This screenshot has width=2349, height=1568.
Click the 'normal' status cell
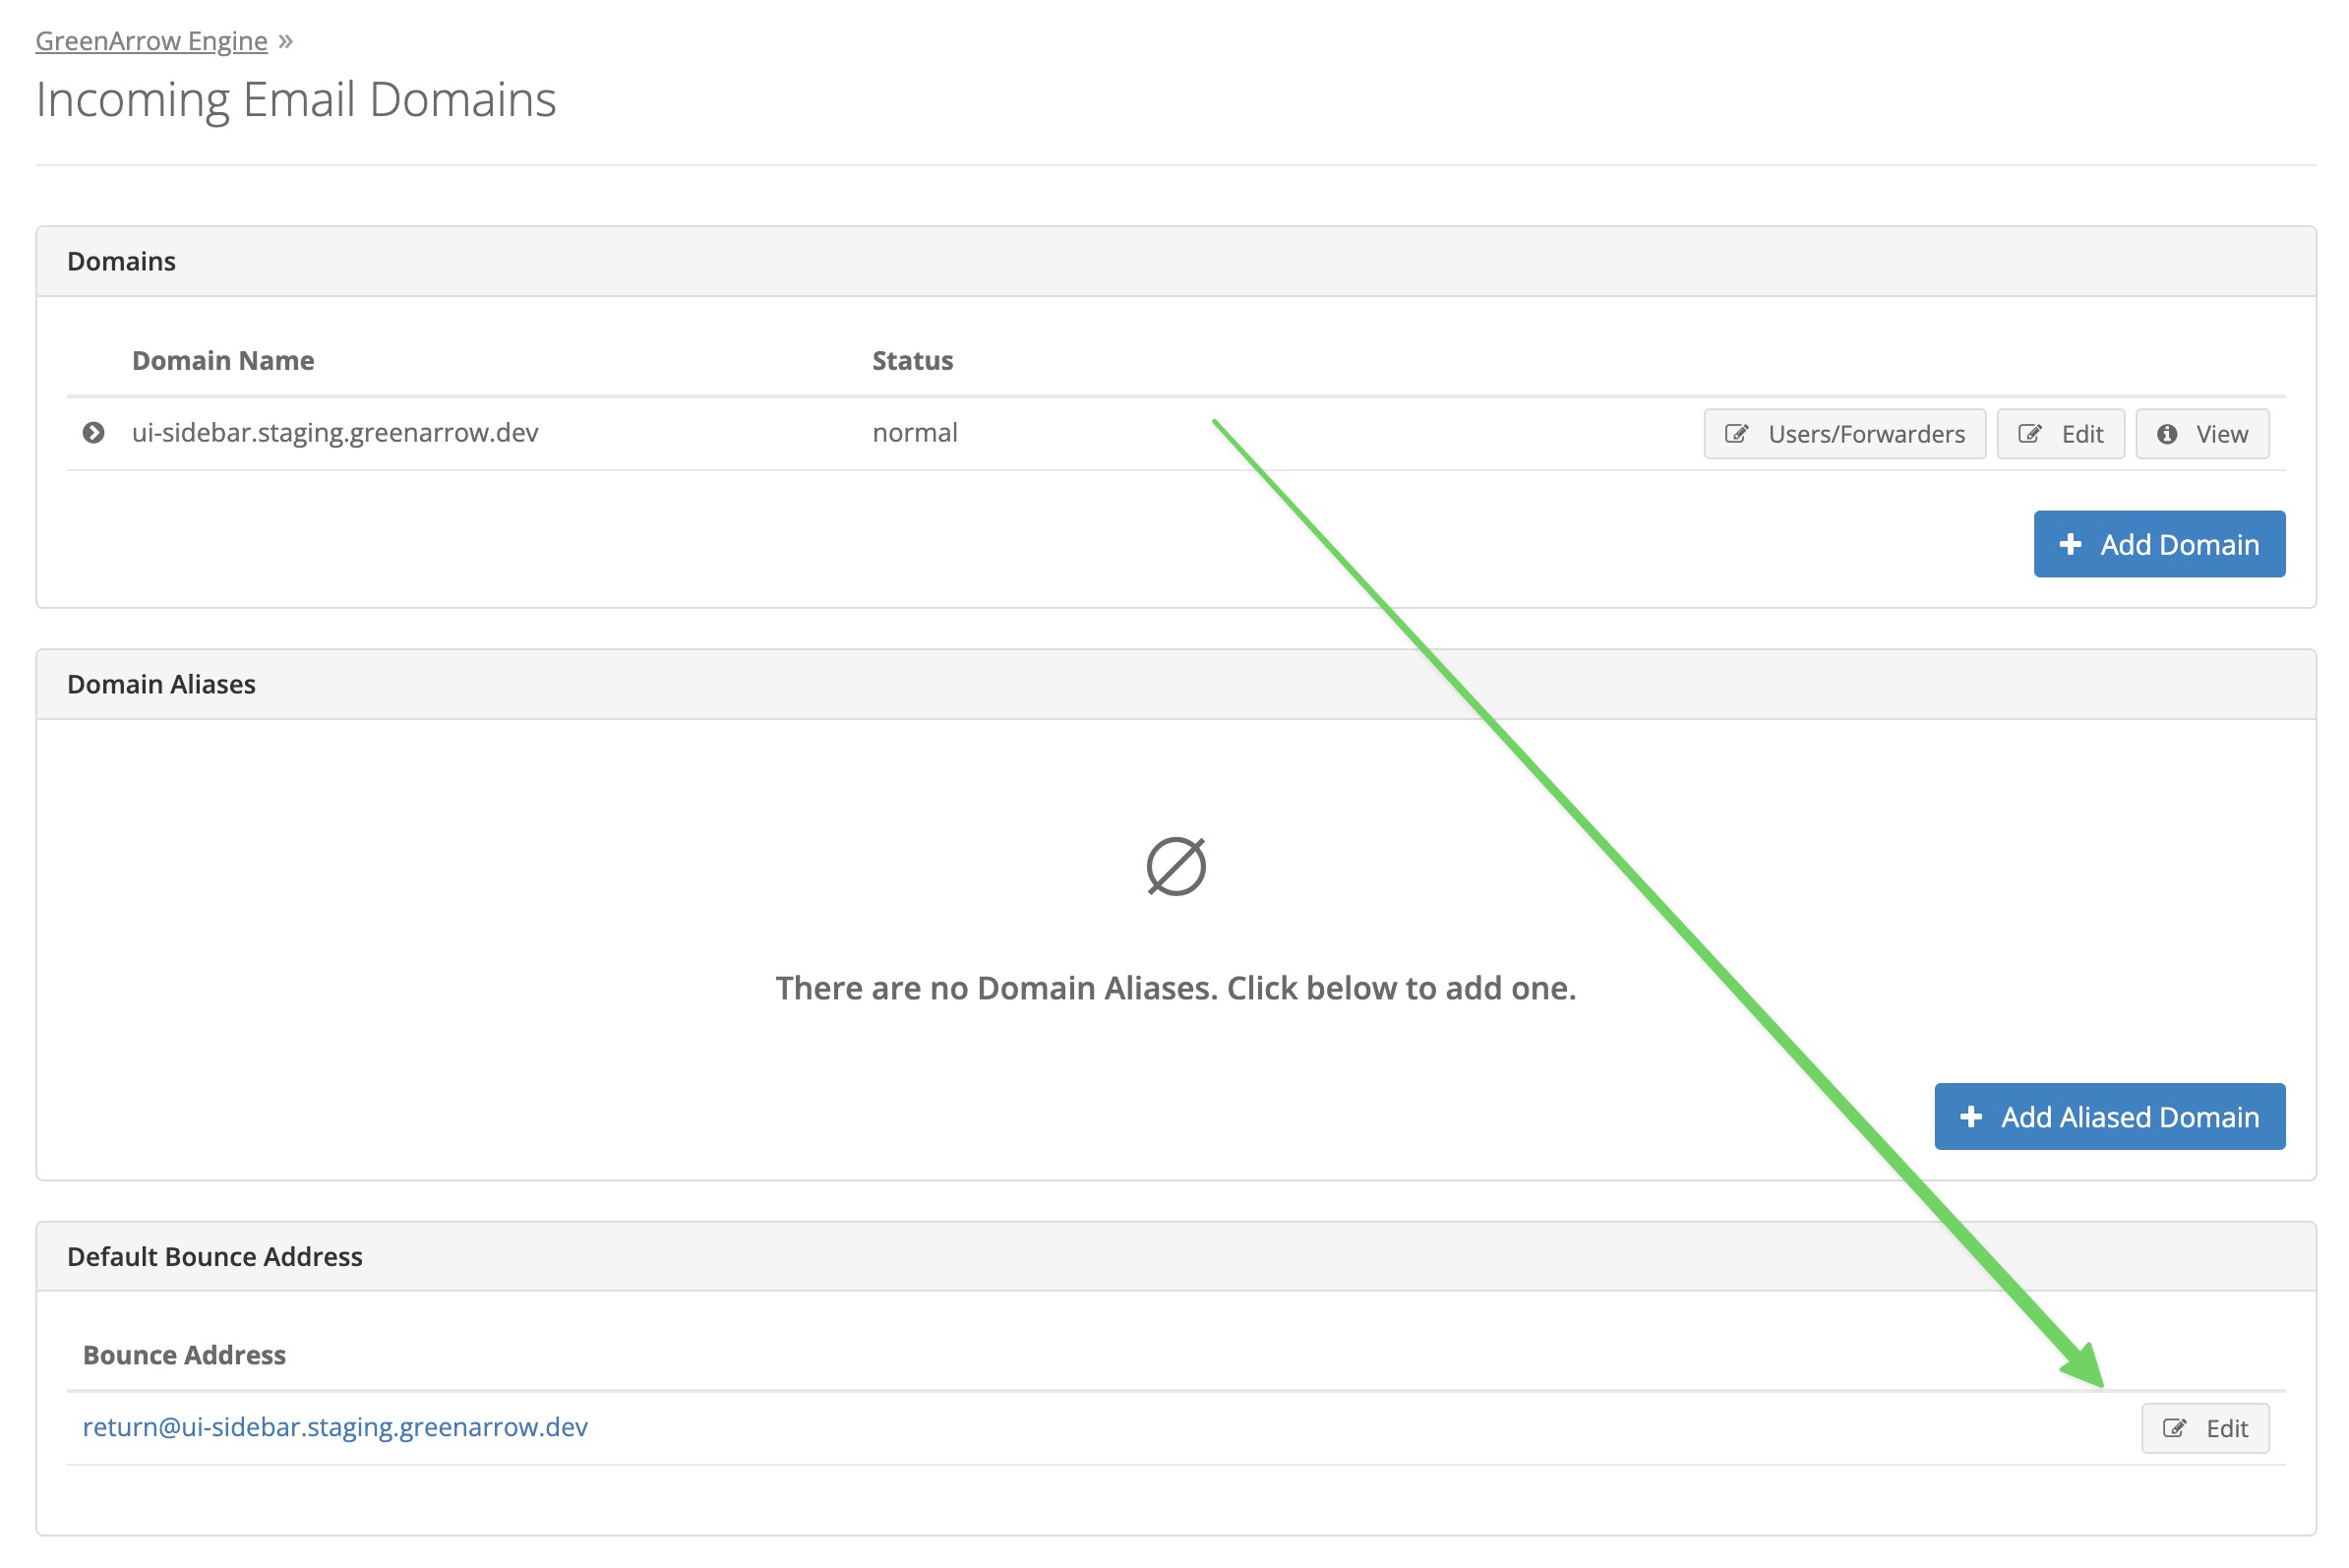[x=914, y=432]
